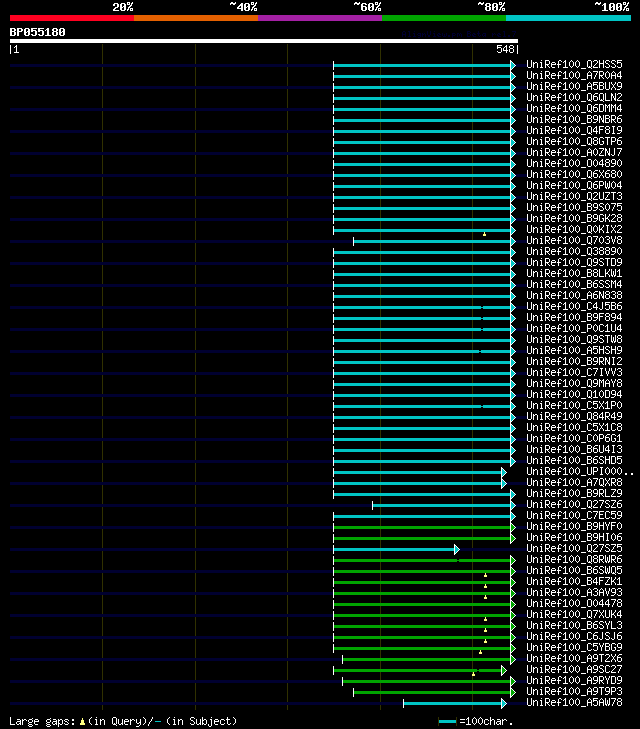The image size is (640, 729).
Task: Select the UniRef100_B8LKW1 label
Action: click(x=574, y=273)
